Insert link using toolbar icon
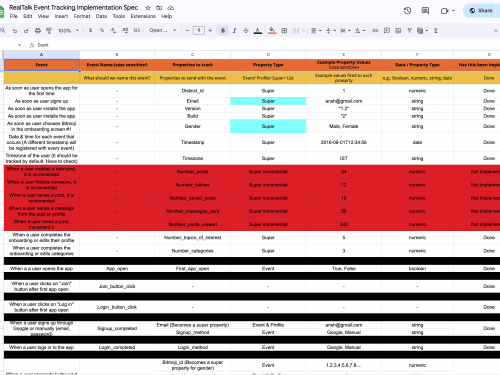500x375 pixels. pyautogui.click(x=375, y=31)
